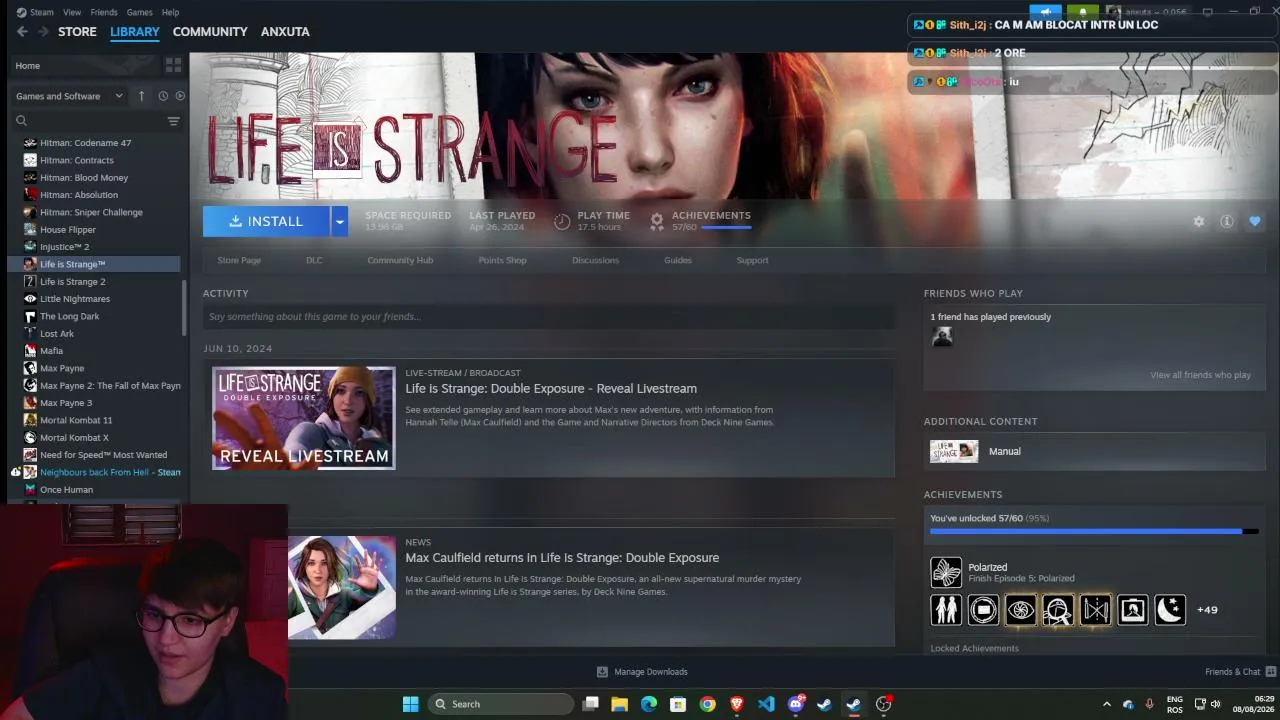
Task: Open the Reveal Livestream thumbnail
Action: (x=304, y=418)
